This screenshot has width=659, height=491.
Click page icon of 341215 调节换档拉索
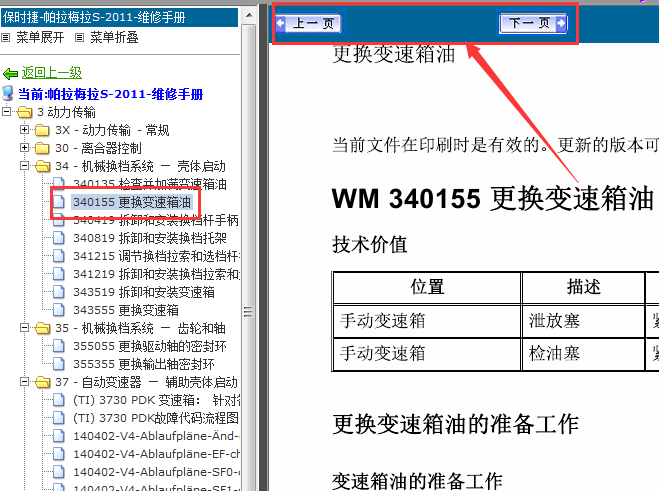pos(59,256)
